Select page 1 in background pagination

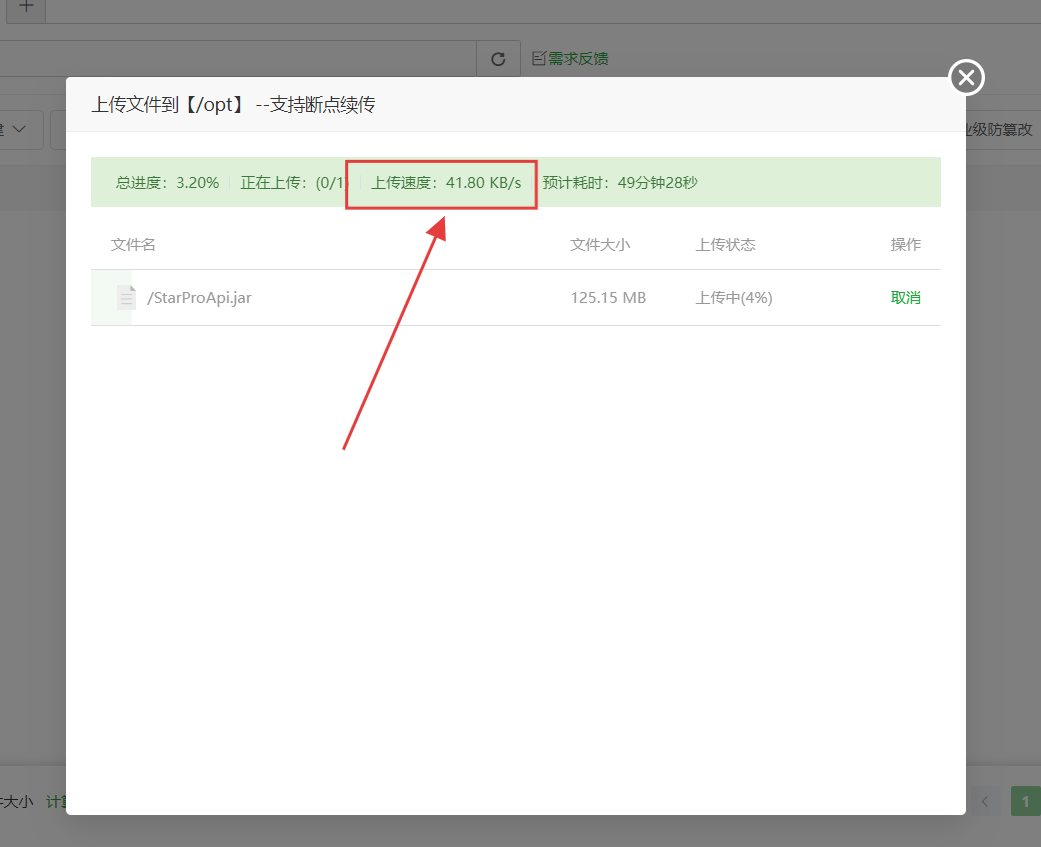[1025, 801]
